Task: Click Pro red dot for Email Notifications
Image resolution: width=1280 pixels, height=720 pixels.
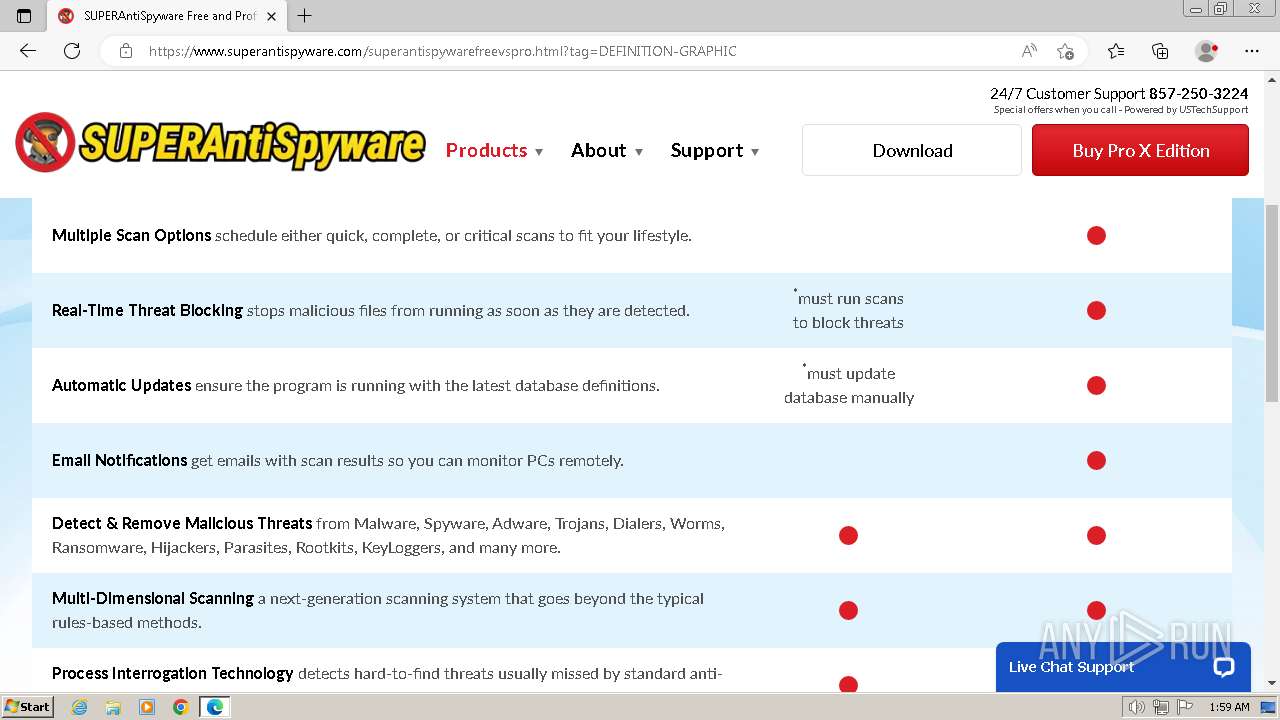Action: pos(1096,460)
